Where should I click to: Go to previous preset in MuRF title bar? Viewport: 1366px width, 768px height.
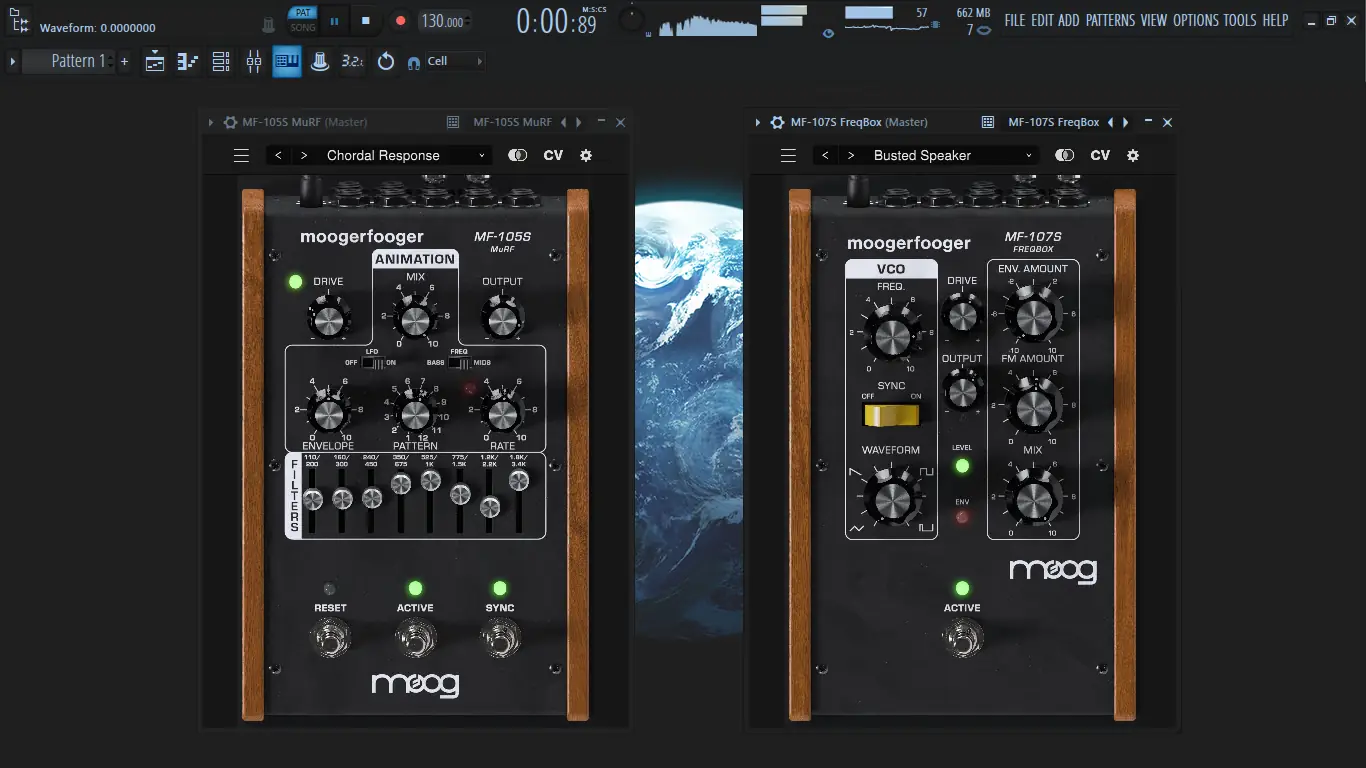click(563, 122)
